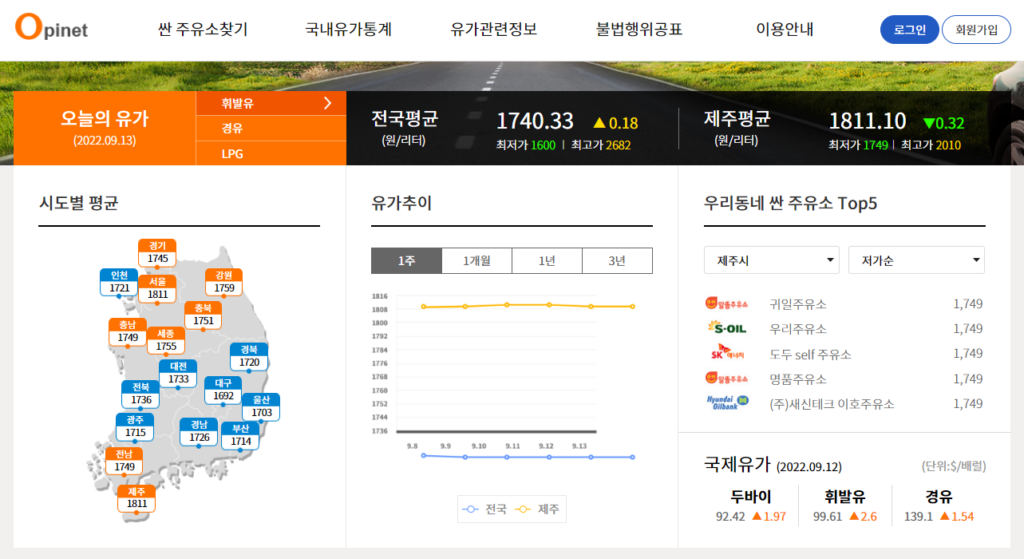The height and width of the screenshot is (559, 1024).
Task: Click the 9.13 data point on 제주 line
Action: tap(632, 306)
